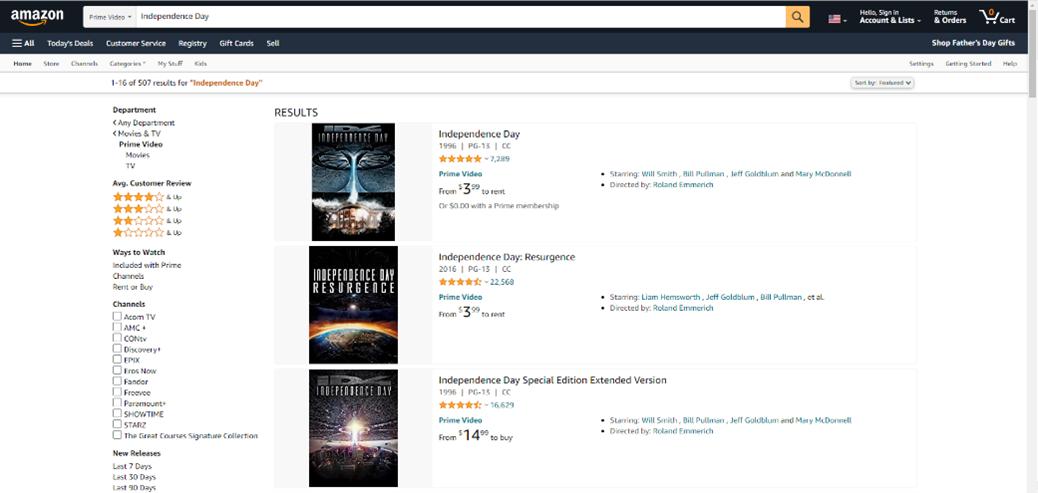Open the My Stuff tab

170,64
